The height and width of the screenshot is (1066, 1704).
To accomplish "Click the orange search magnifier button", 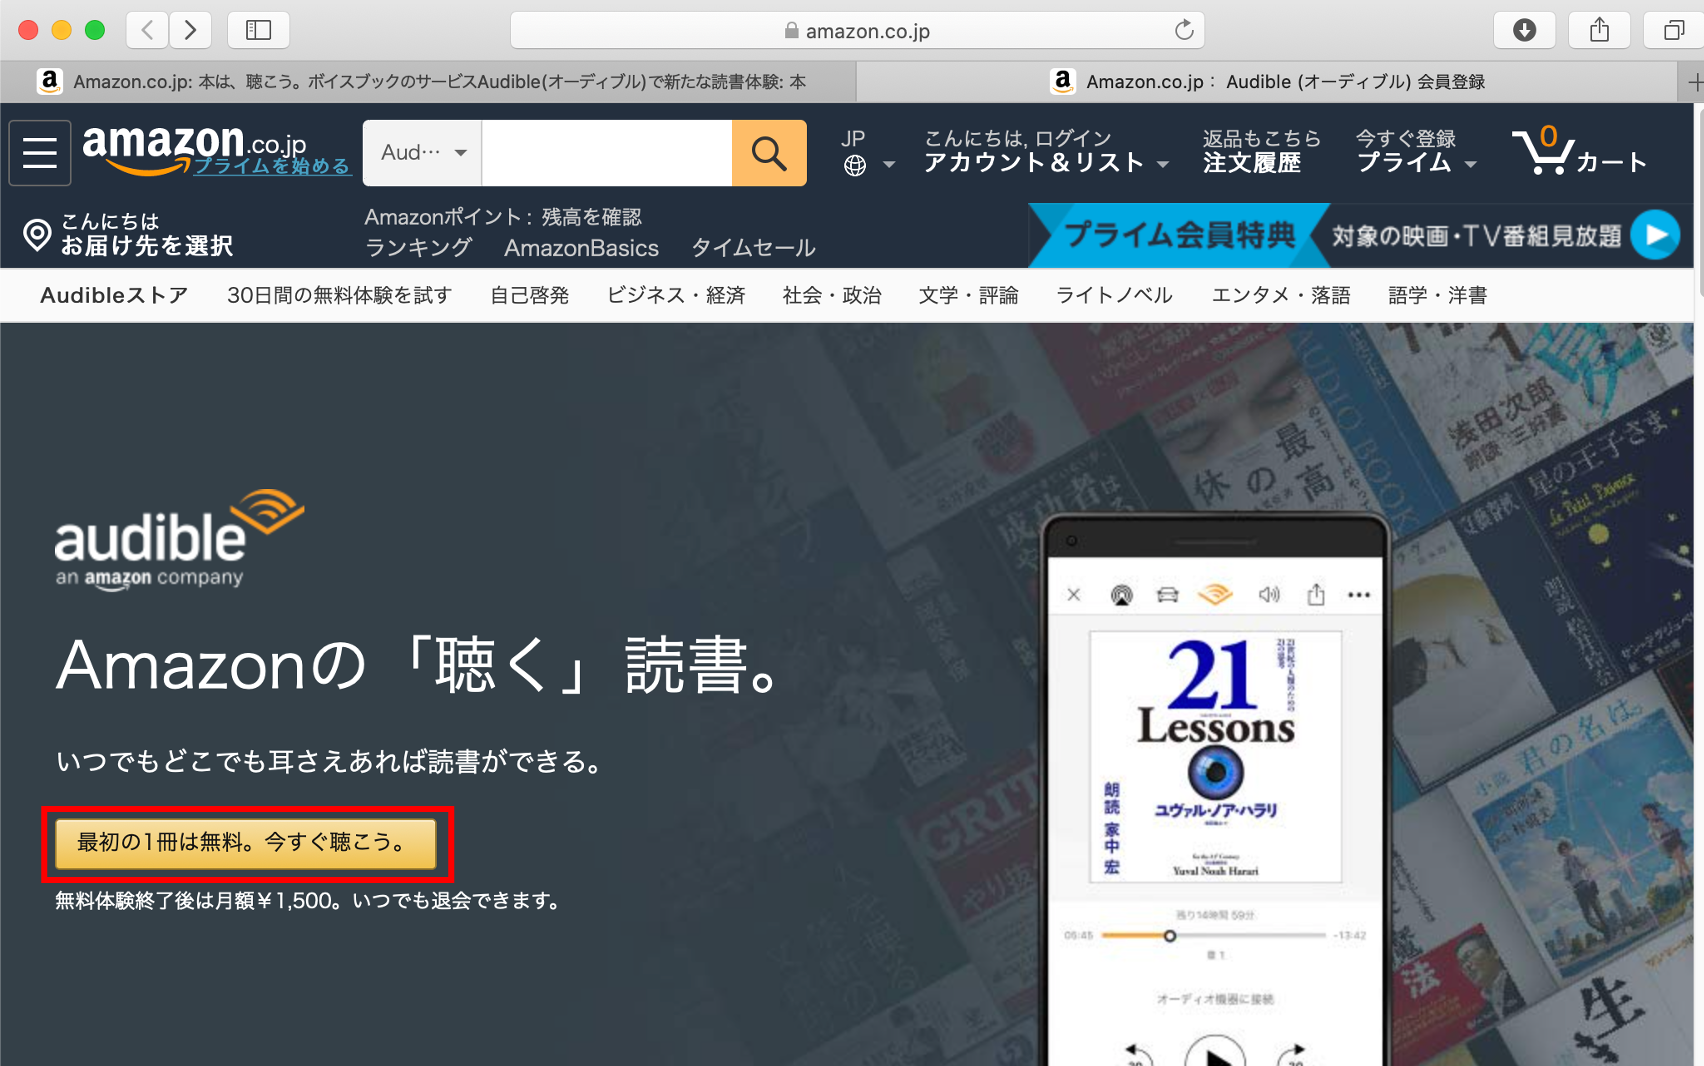I will (x=769, y=153).
